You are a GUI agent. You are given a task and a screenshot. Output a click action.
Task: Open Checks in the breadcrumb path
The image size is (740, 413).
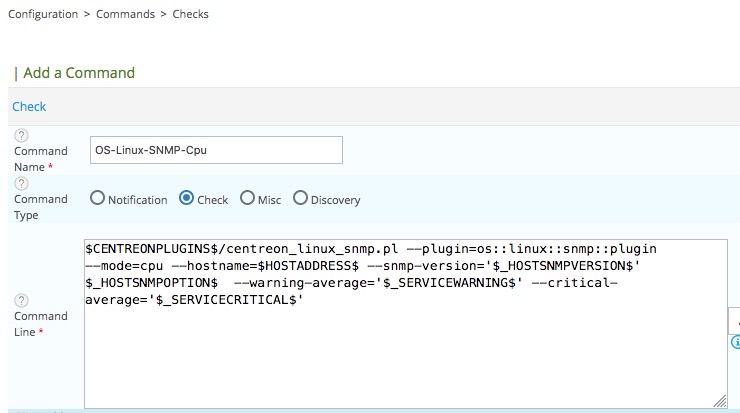point(189,15)
